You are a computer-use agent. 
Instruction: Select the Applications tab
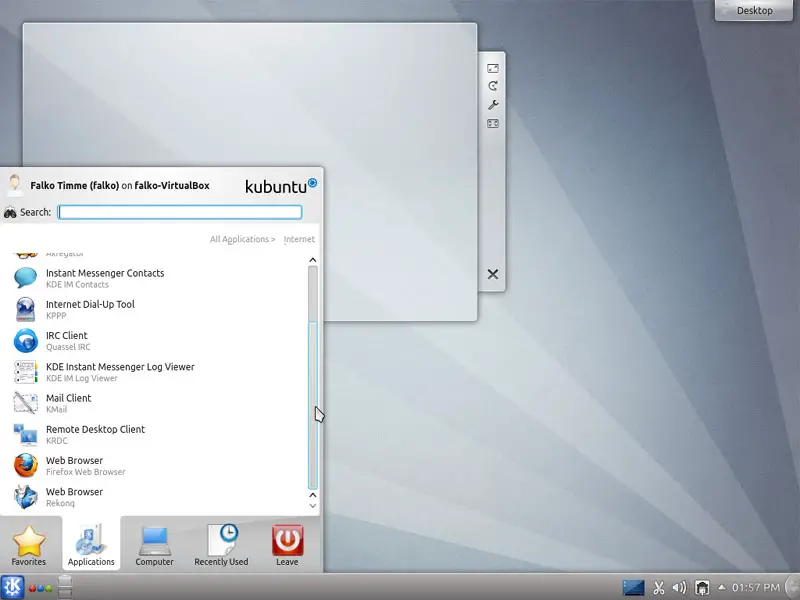[x=91, y=544]
